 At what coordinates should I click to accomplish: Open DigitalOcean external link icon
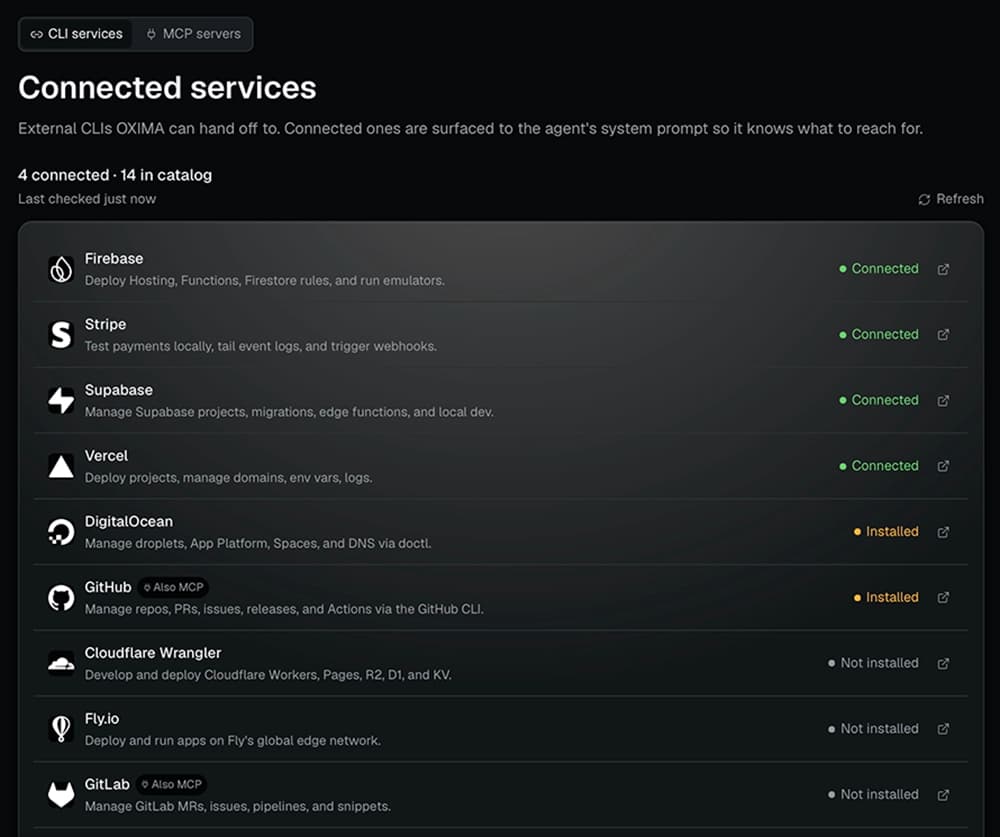point(943,532)
